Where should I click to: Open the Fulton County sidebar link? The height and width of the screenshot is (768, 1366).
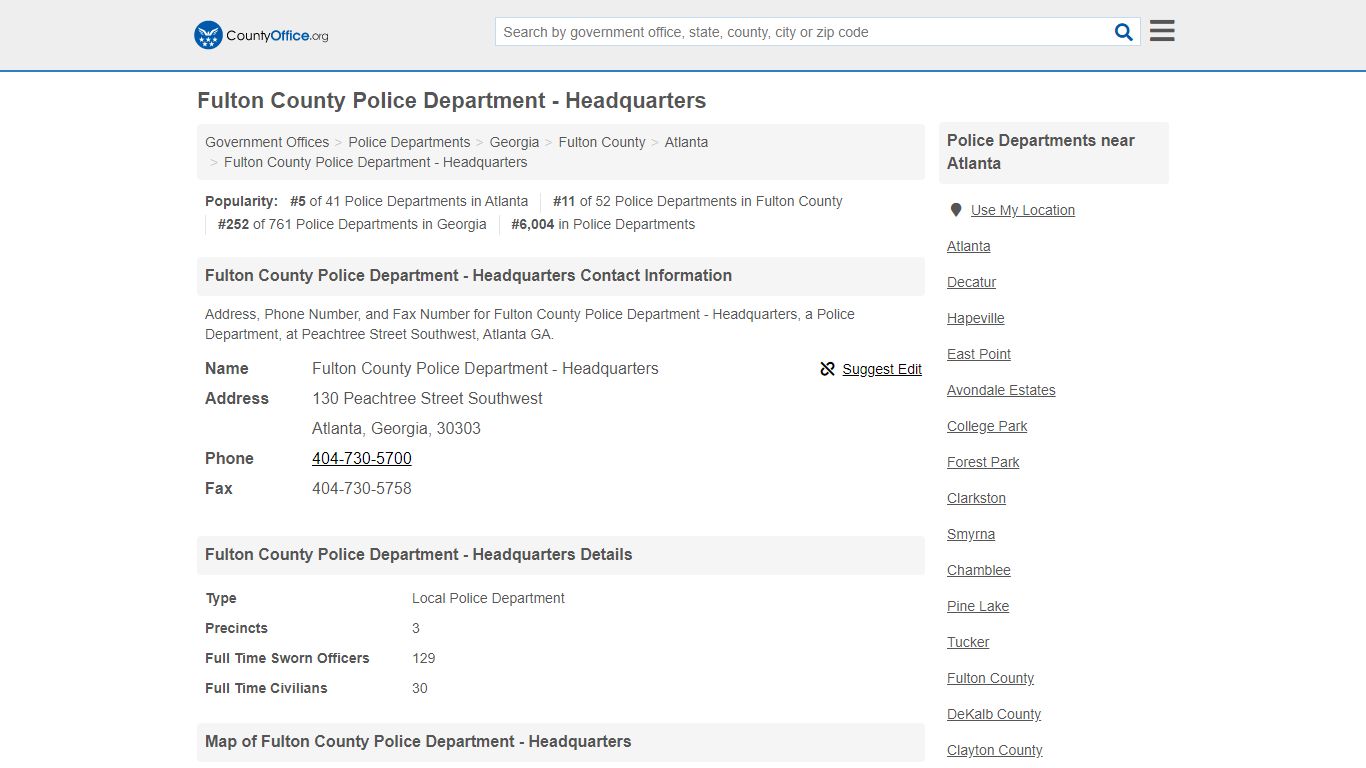click(x=990, y=678)
